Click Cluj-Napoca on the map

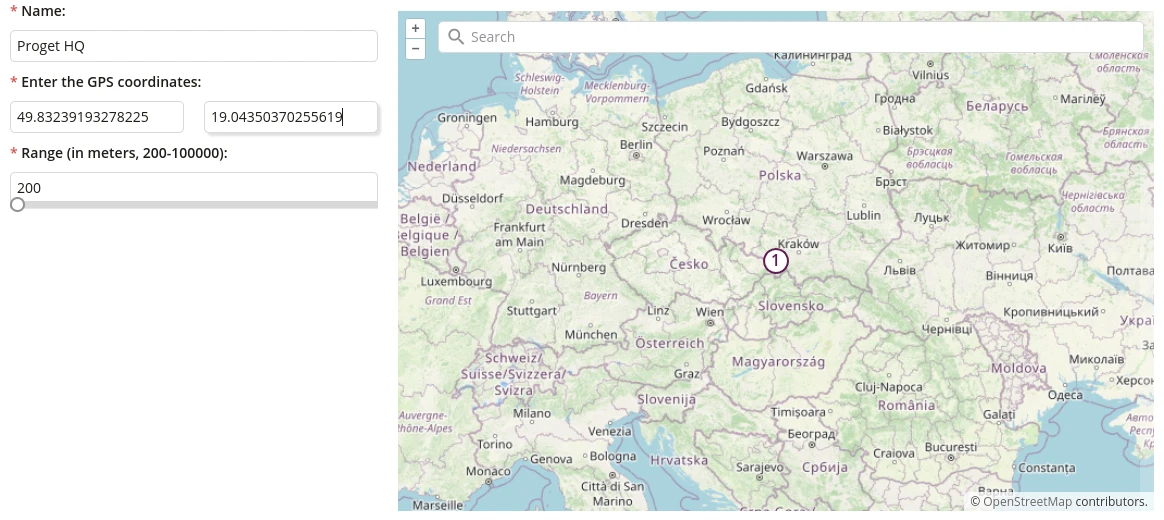click(x=889, y=387)
